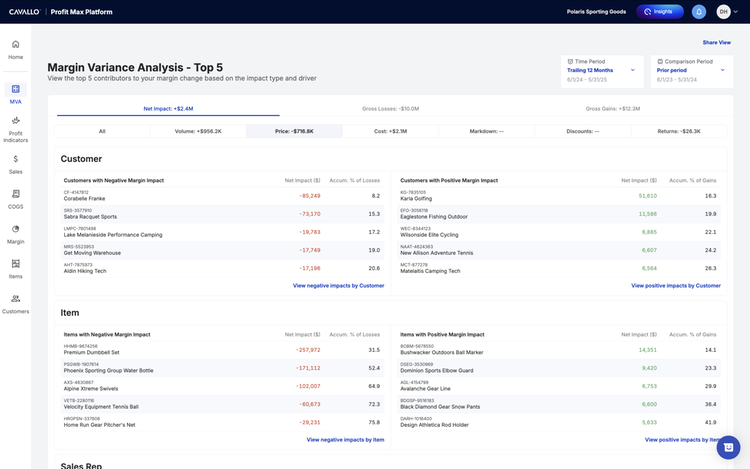Click the Insights button
Screen dimensions: 750x469
click(660, 12)
